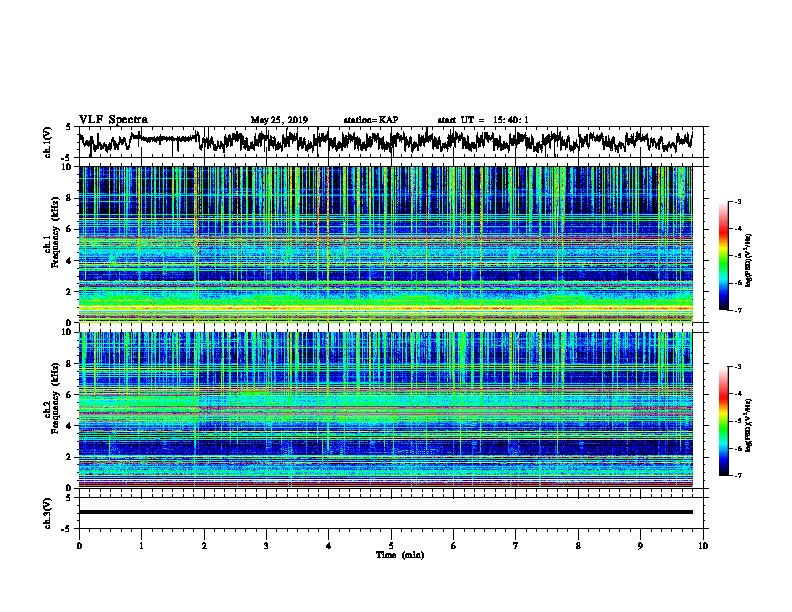The width and height of the screenshot is (792, 612).
Task: Click the ch.1 voltage waveform trace
Action: click(x=385, y=141)
